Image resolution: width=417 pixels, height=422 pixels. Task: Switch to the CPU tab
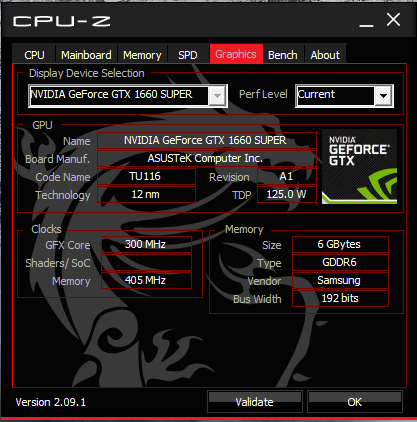pyautogui.click(x=34, y=55)
